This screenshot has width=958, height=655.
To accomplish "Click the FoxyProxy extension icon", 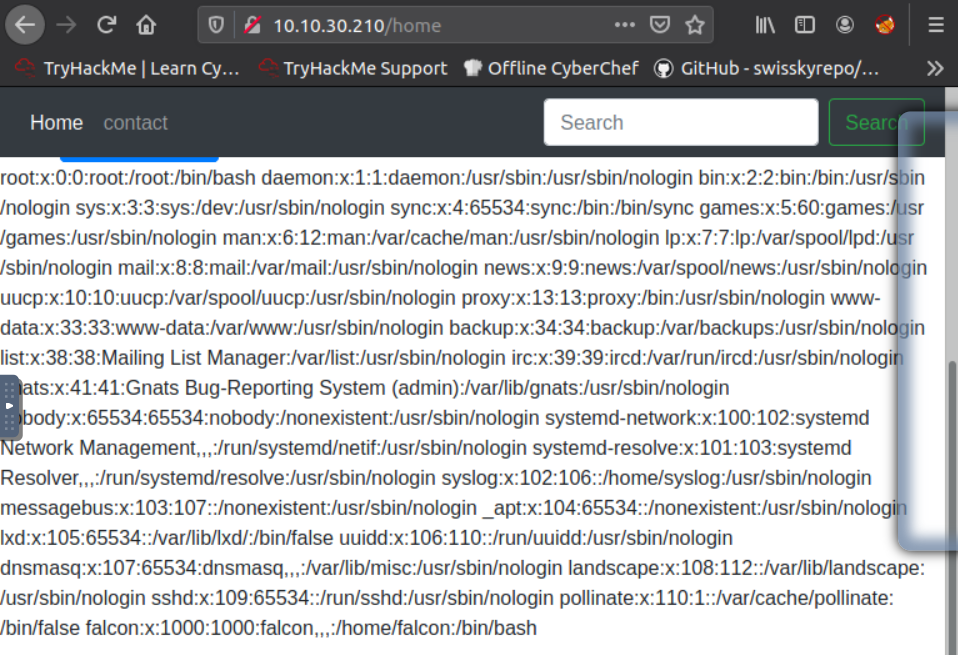I will (885, 25).
